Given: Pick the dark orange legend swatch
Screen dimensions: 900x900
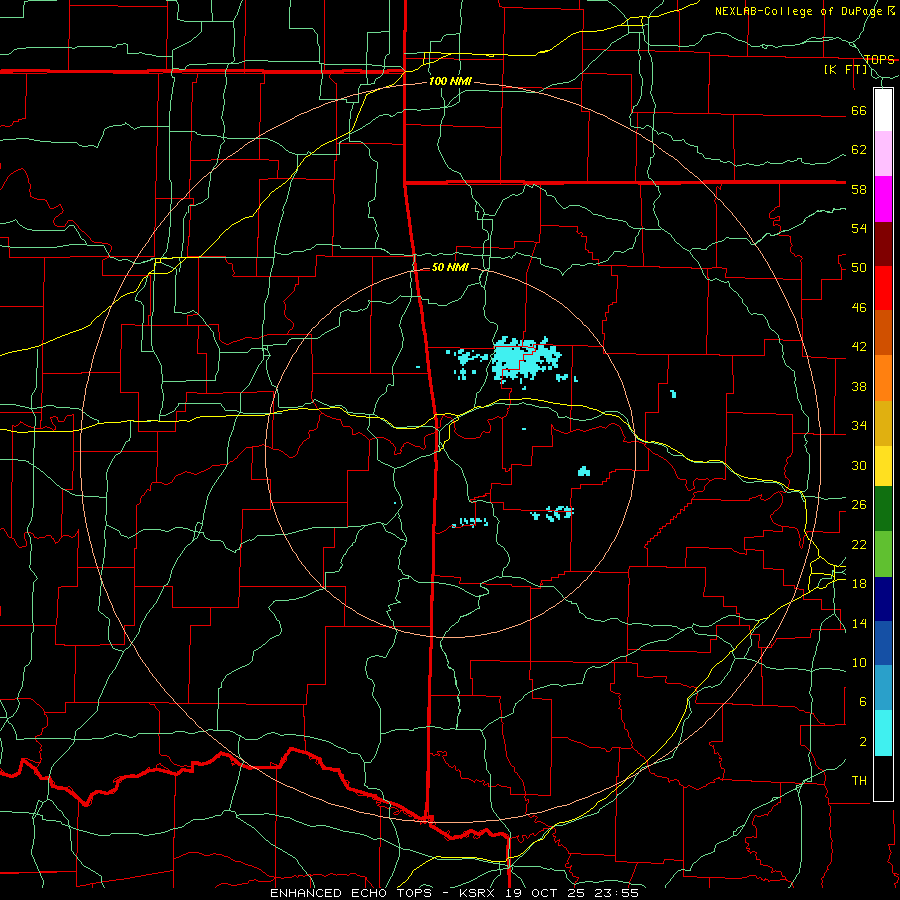Looking at the screenshot, I should point(883,333).
